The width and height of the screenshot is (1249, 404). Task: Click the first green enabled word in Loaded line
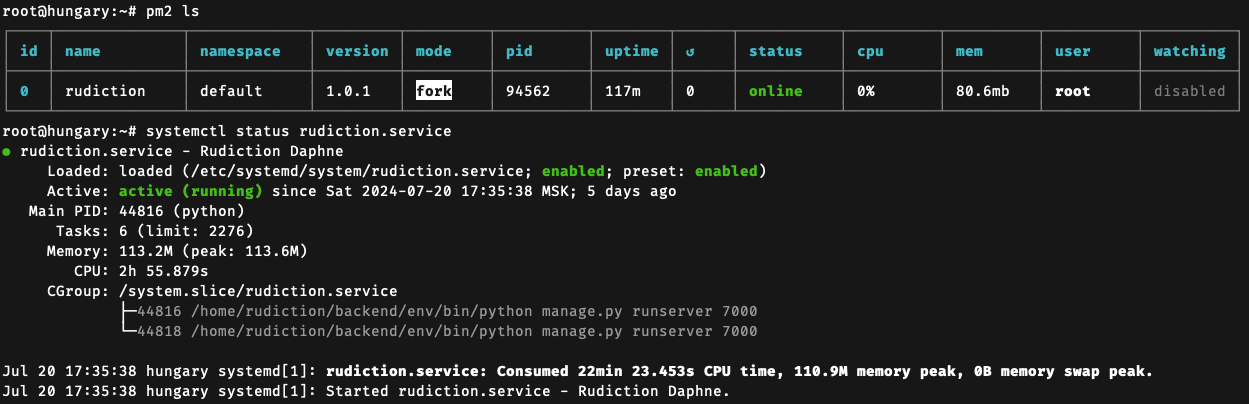[x=574, y=171]
